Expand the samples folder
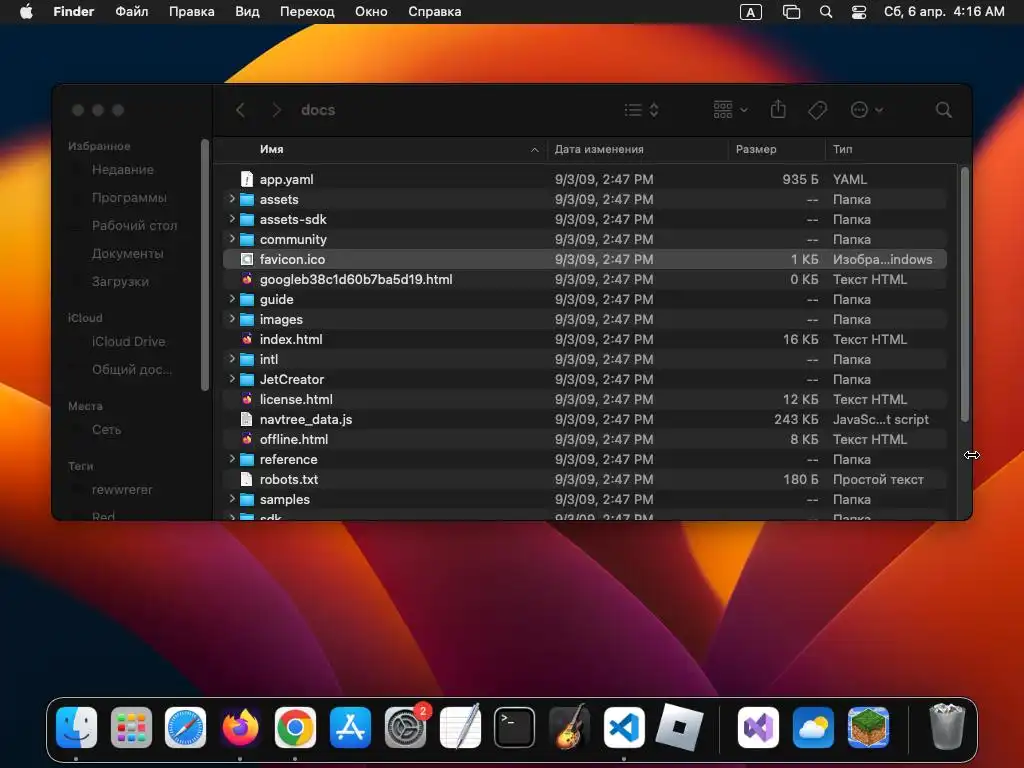This screenshot has height=768, width=1024. click(232, 499)
